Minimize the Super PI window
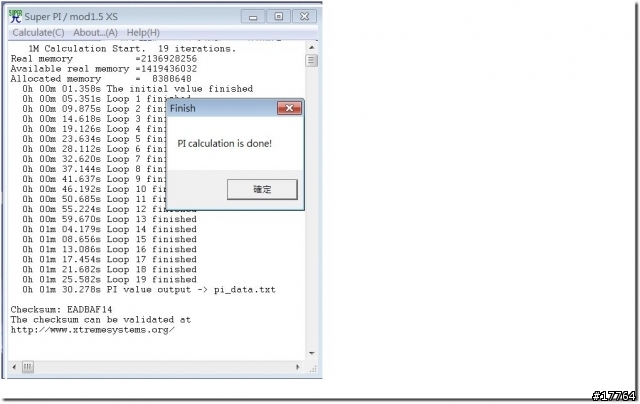Viewport: 640px width, 404px height. [x=253, y=17]
